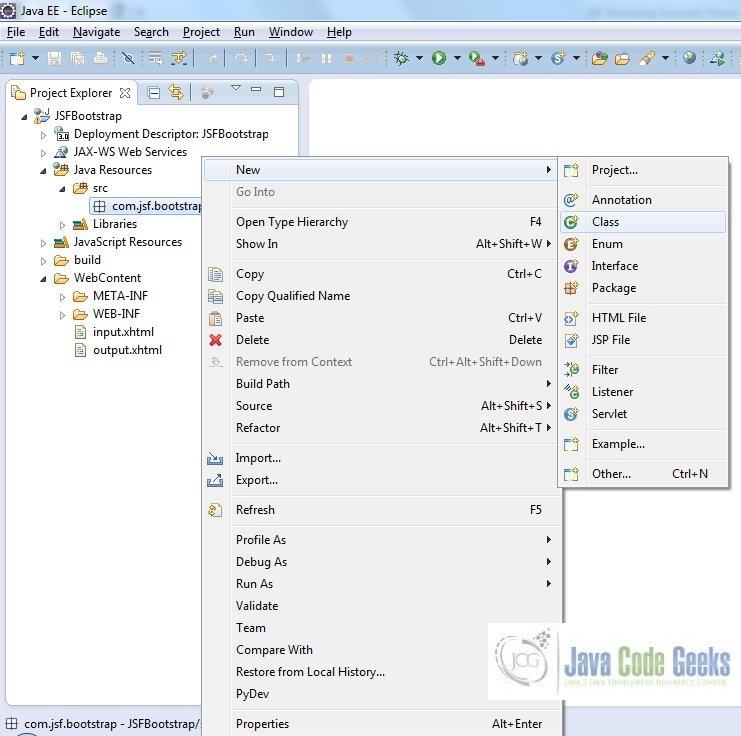Maximize the Project Explorer panel
This screenshot has width=741, height=736.
pos(279,92)
